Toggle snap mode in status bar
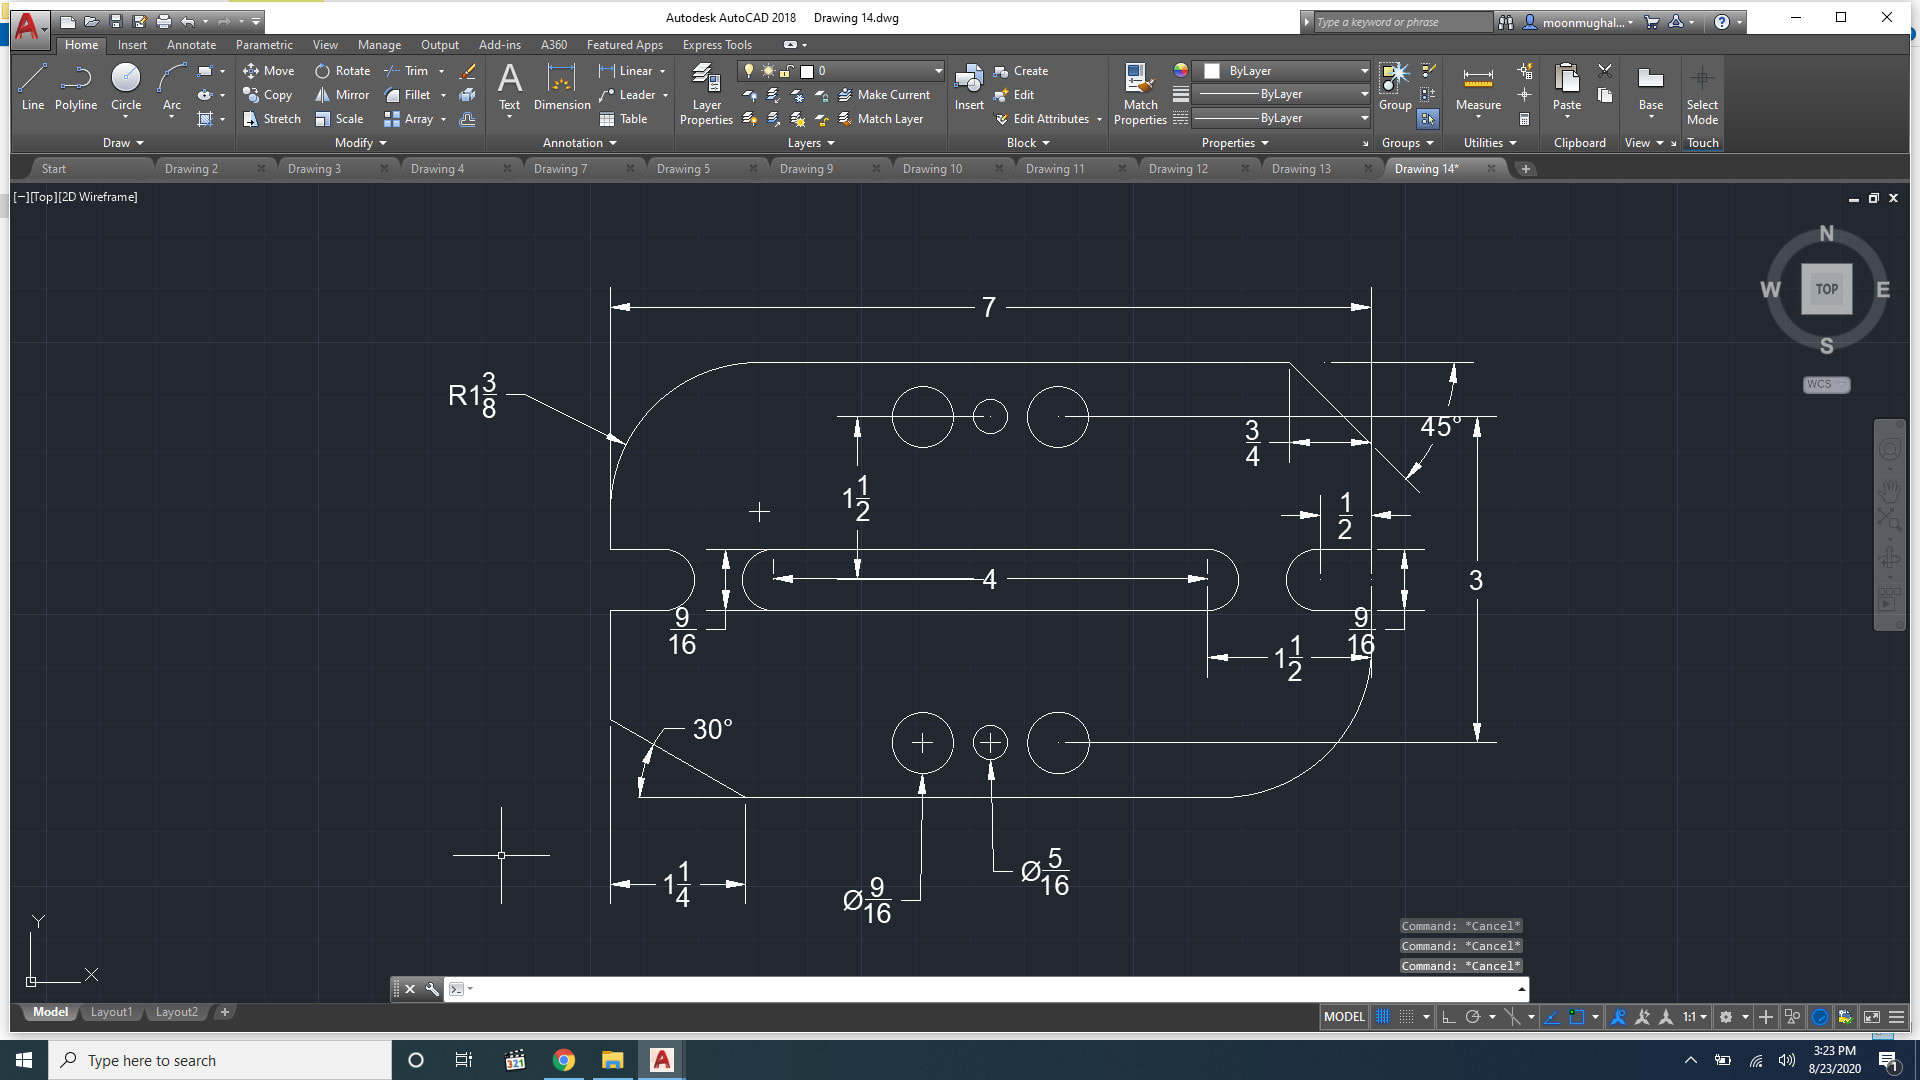This screenshot has height=1080, width=1920. (1407, 1017)
